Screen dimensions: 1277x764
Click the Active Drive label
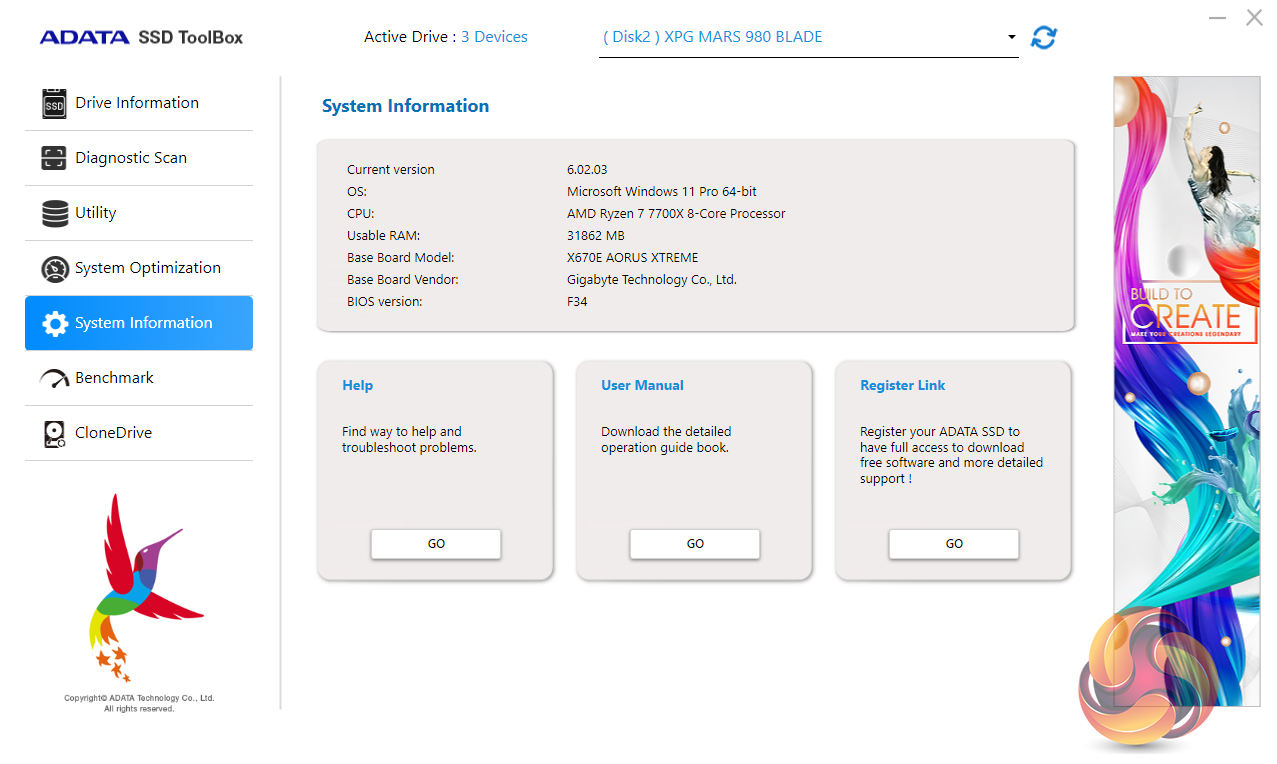click(x=409, y=37)
